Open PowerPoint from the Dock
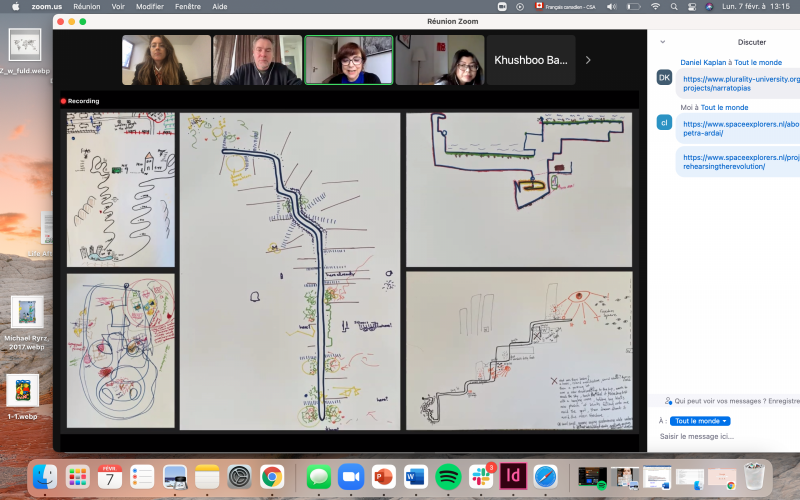 (384, 477)
